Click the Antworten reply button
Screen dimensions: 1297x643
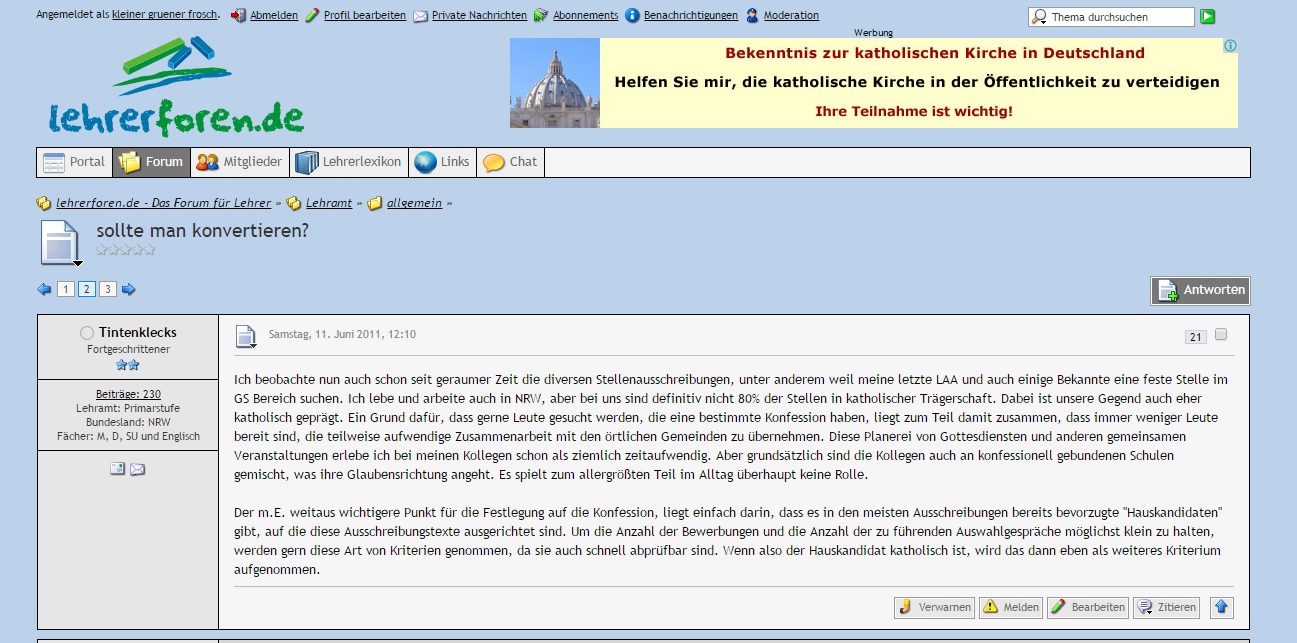point(1200,291)
